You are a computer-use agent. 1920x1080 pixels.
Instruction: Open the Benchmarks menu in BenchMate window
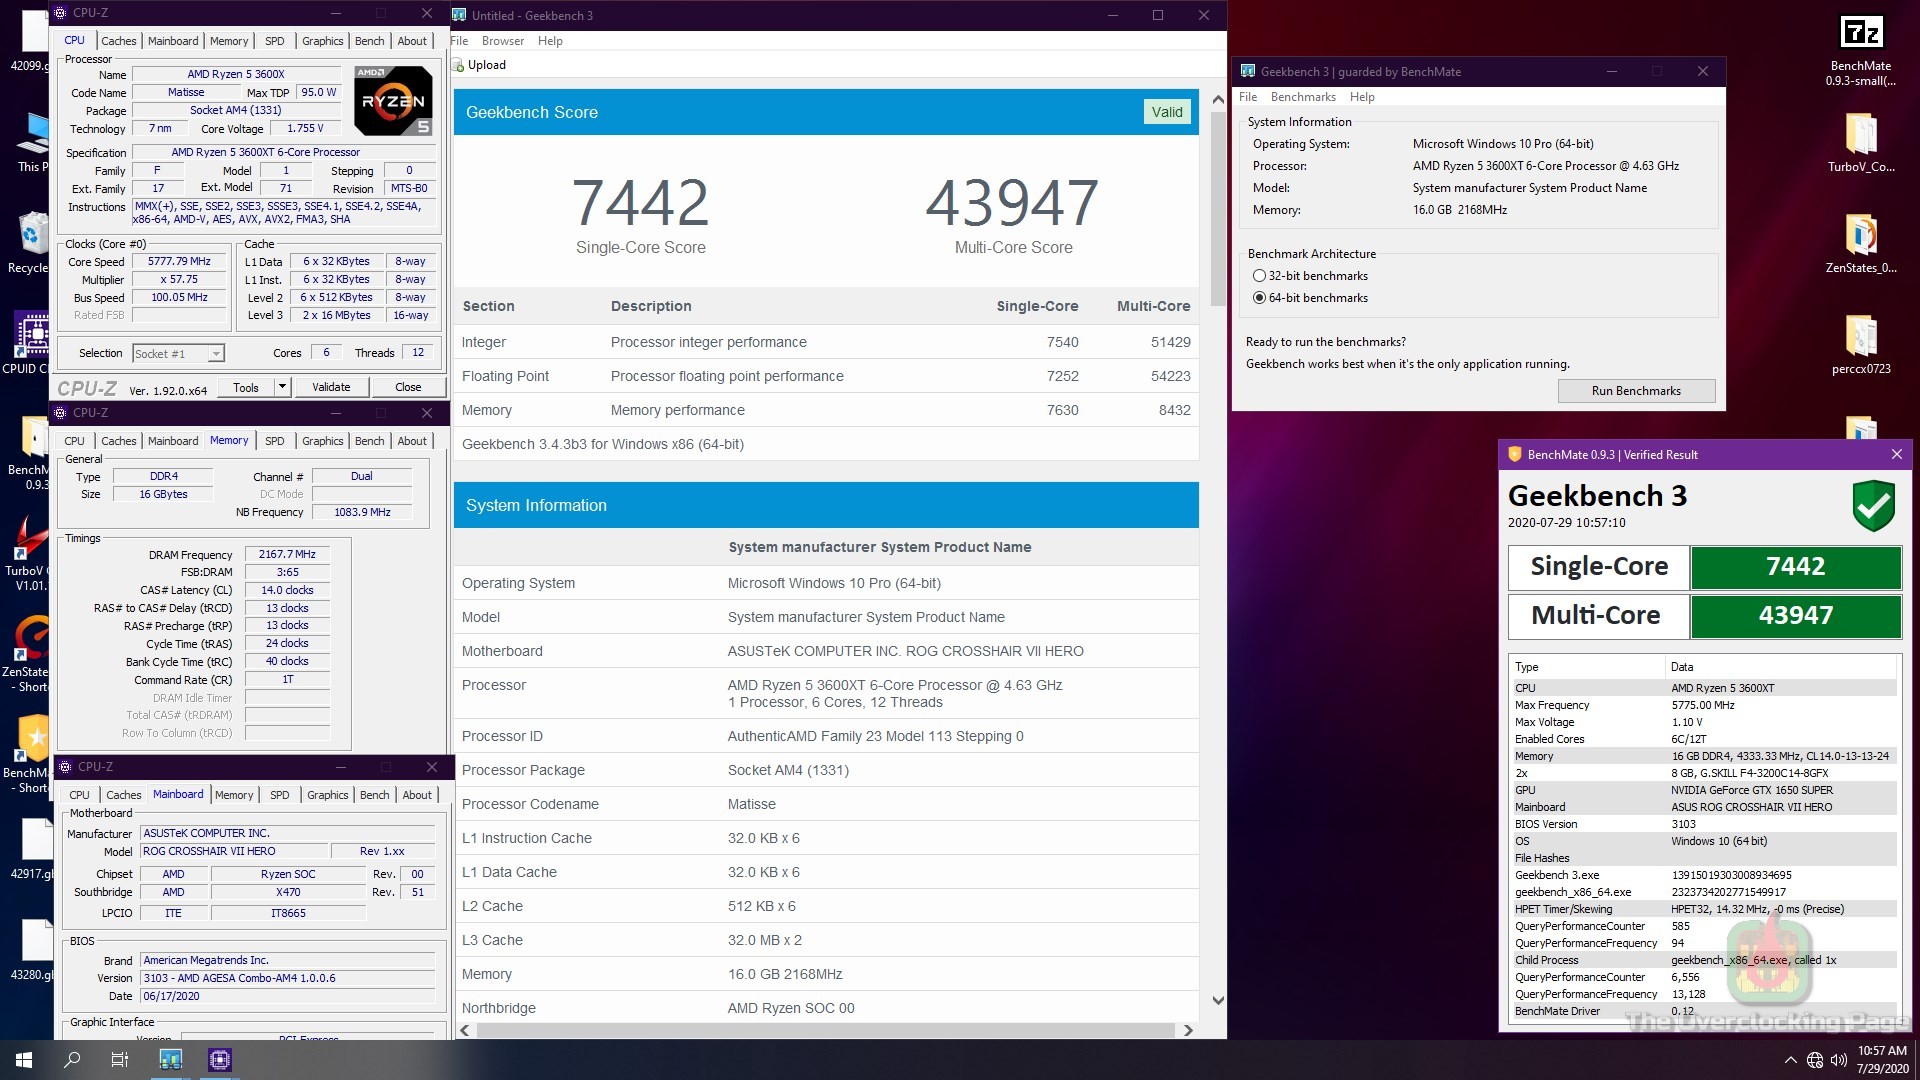[1302, 97]
